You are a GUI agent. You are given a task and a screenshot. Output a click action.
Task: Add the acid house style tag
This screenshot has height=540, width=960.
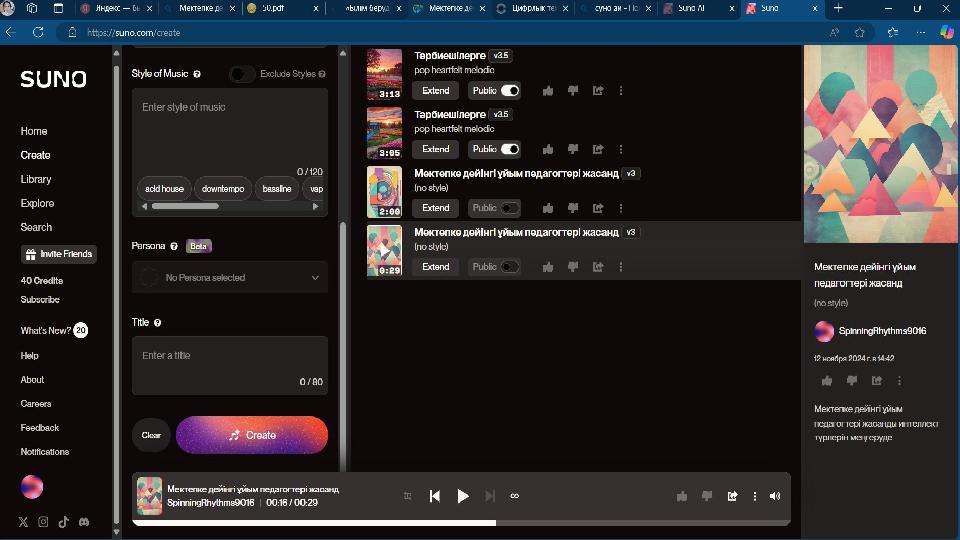pyautogui.click(x=164, y=189)
